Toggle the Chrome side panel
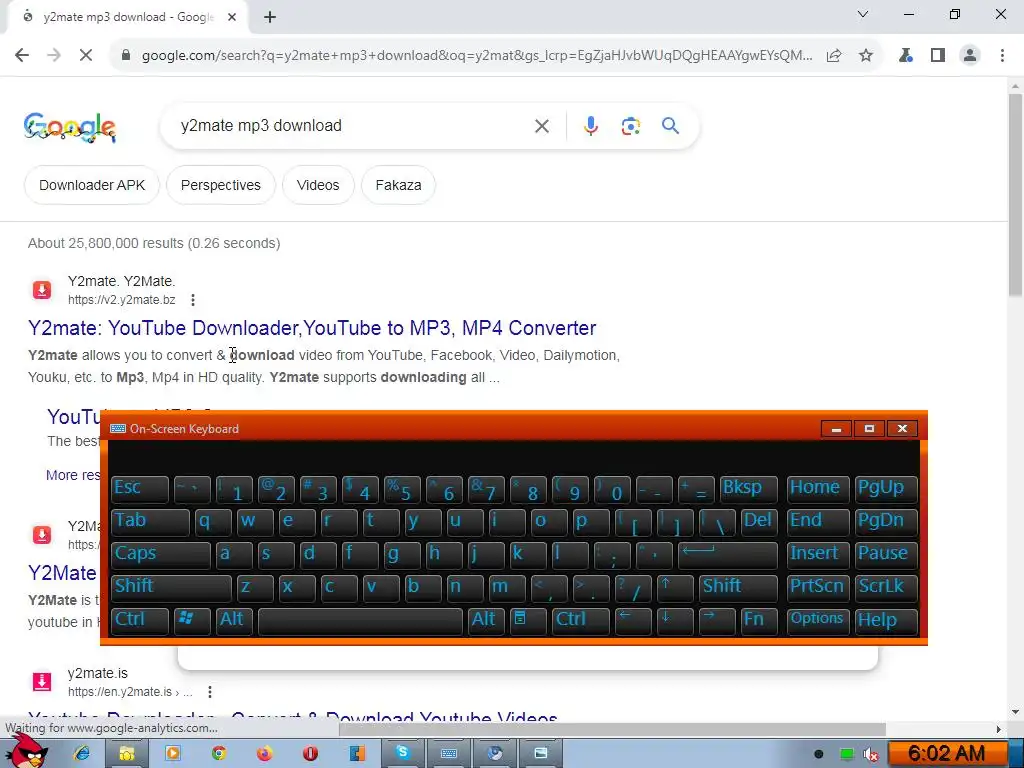Screen dimensions: 1024x768 point(938,56)
